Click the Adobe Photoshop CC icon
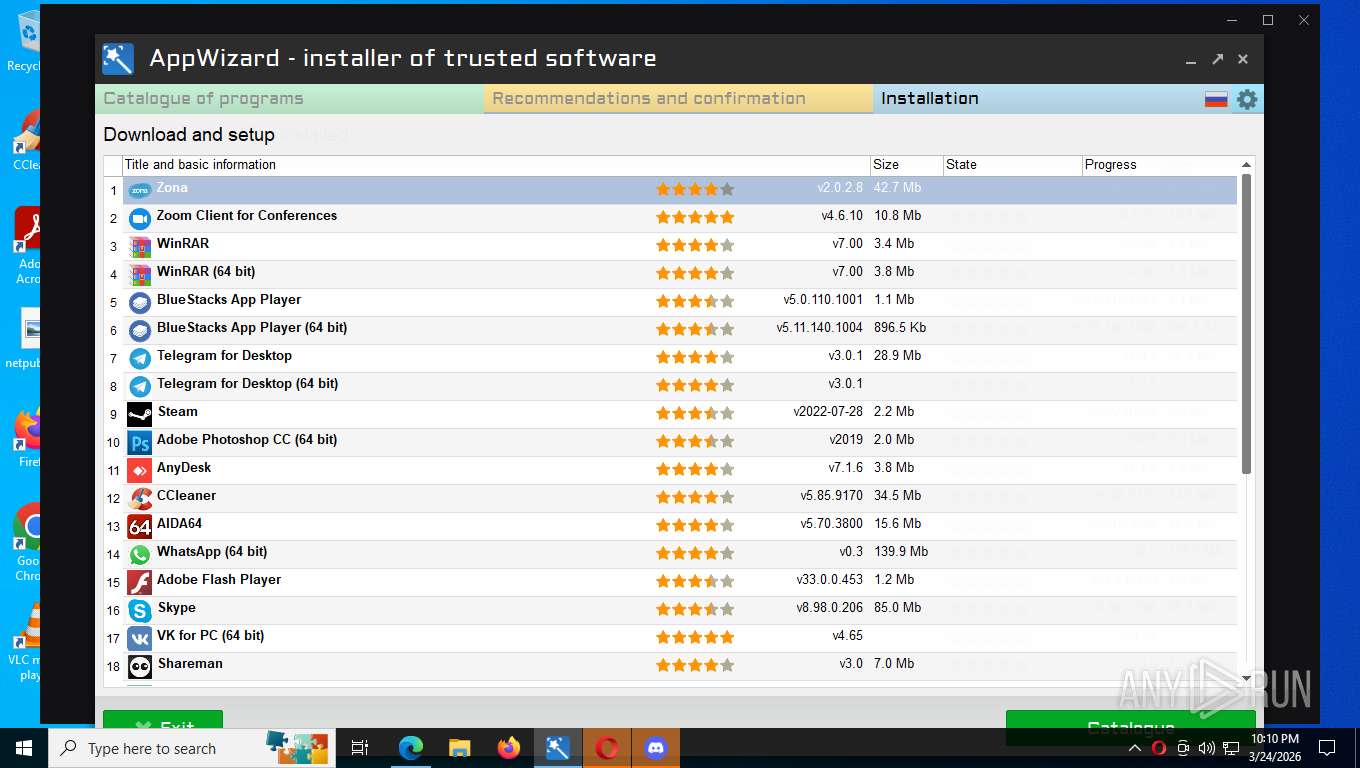The height and width of the screenshot is (768, 1360). [x=140, y=442]
